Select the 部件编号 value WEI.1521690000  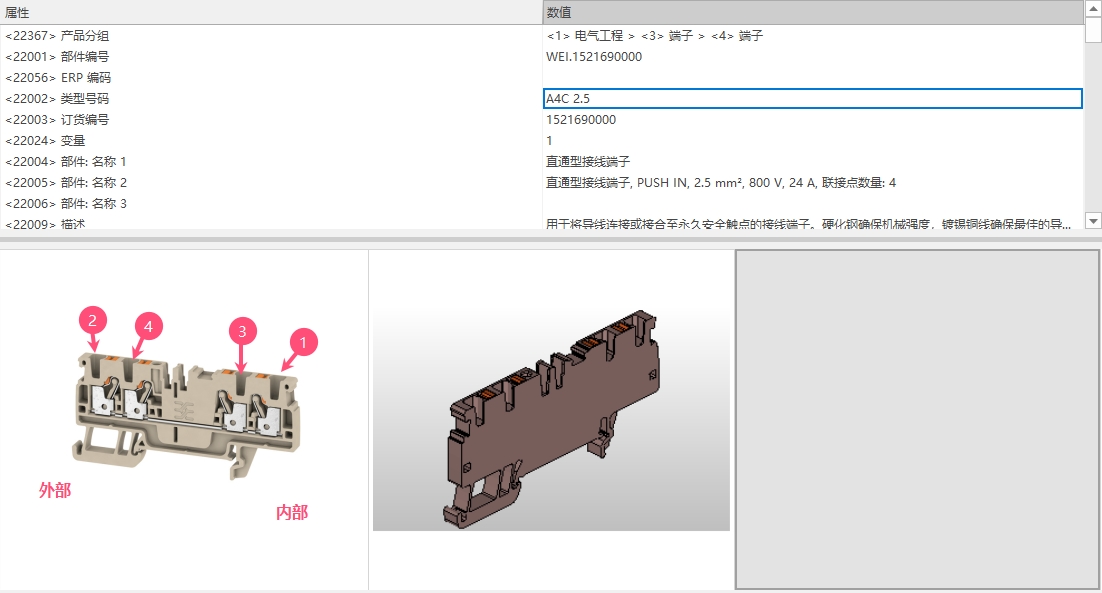tap(594, 56)
